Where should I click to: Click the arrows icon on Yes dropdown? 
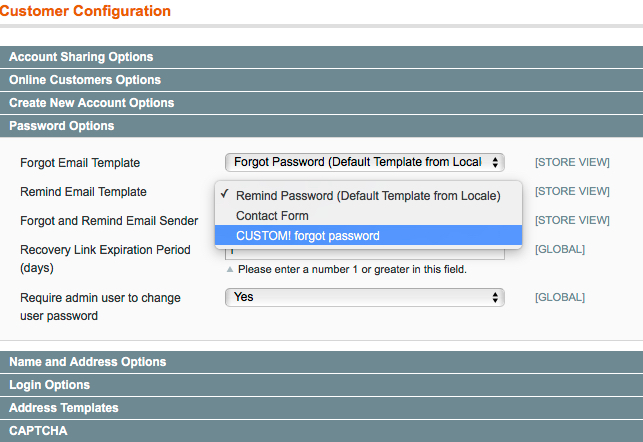pos(495,297)
